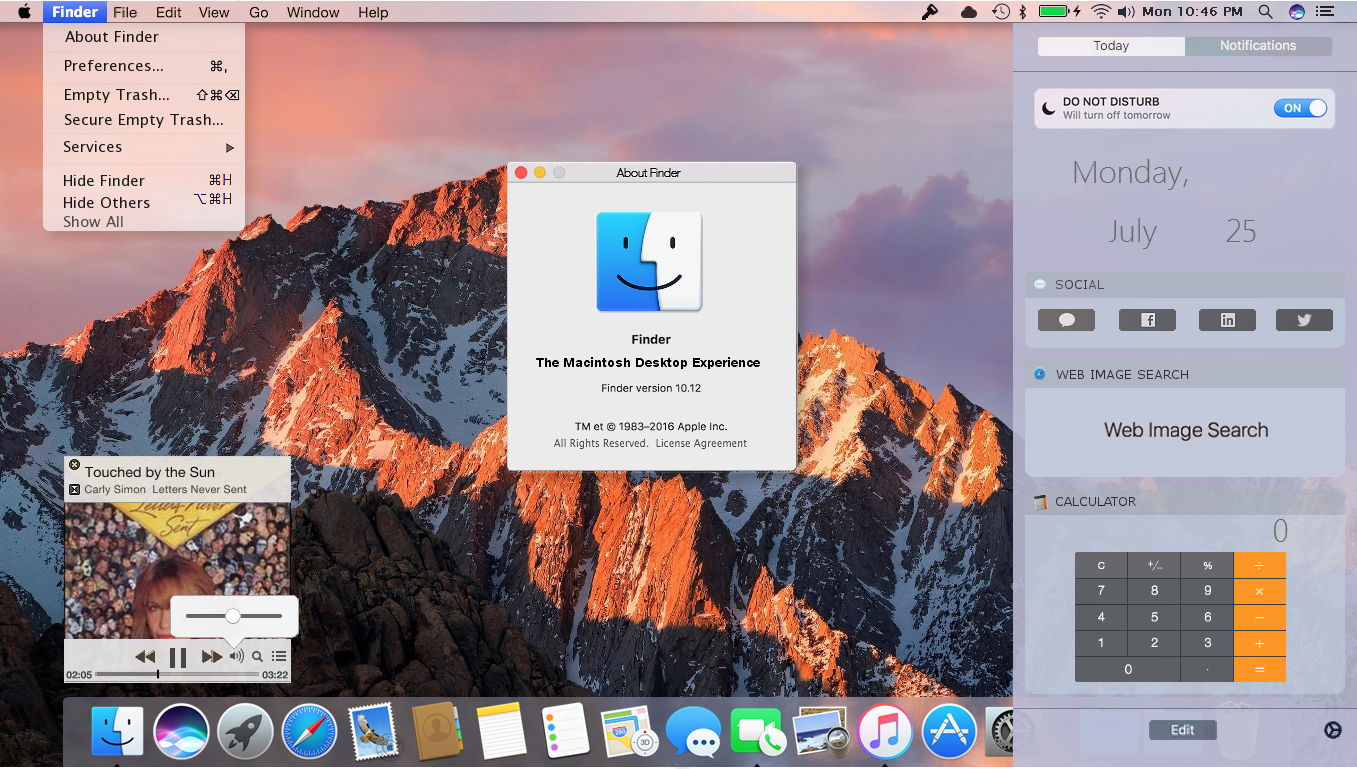Open the View menu in menu bar
1357x769 pixels.
pyautogui.click(x=214, y=12)
